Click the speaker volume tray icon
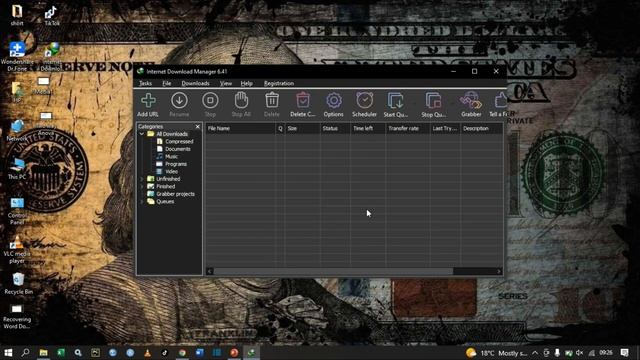Image resolution: width=640 pixels, height=360 pixels. pyautogui.click(x=580, y=353)
